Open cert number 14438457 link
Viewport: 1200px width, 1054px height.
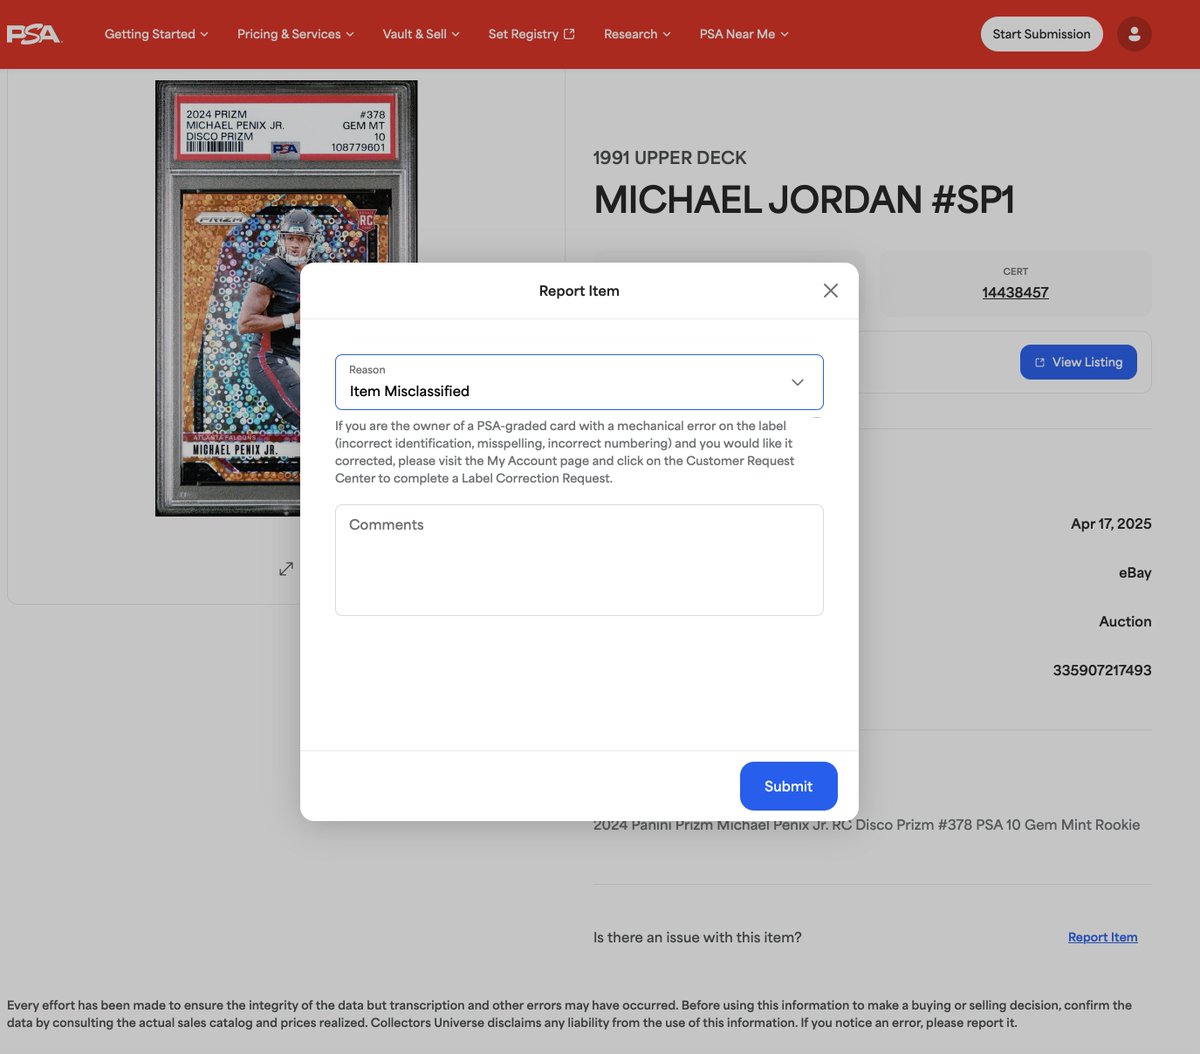click(1015, 293)
